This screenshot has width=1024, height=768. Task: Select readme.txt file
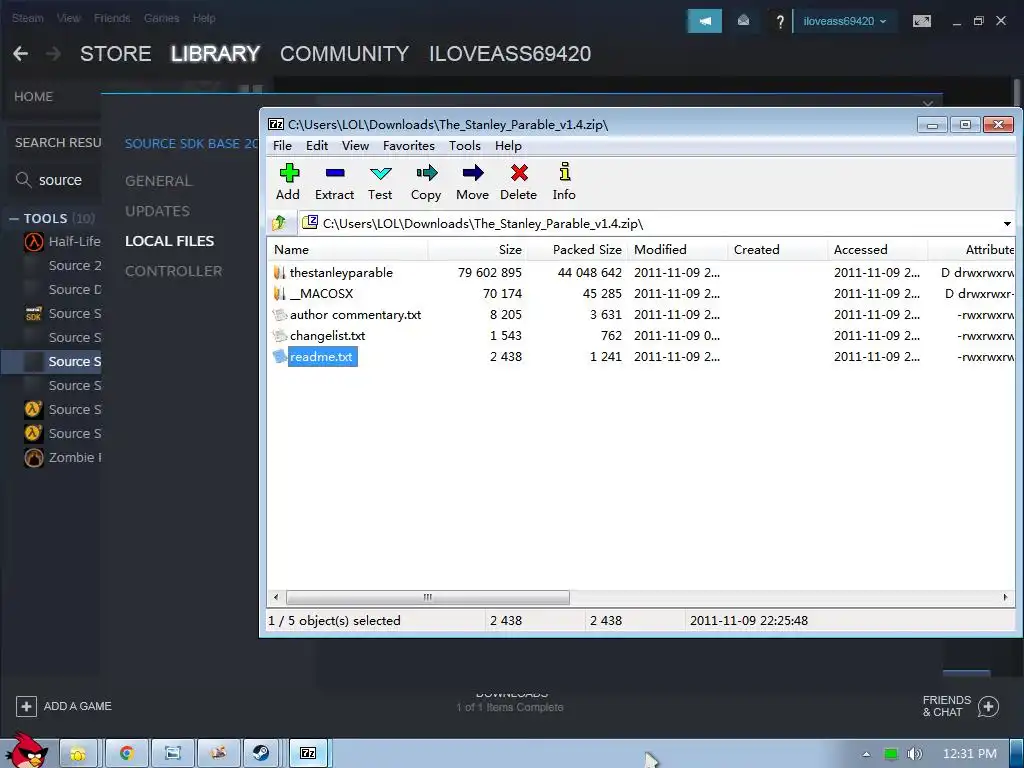tap(321, 357)
